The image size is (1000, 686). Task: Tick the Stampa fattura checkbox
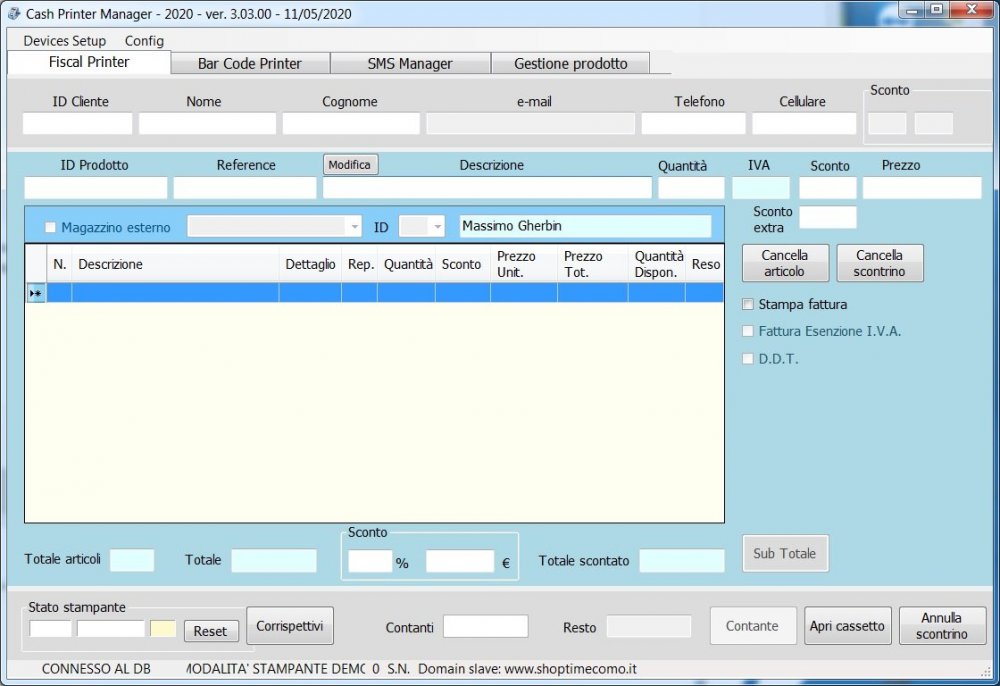(x=748, y=304)
